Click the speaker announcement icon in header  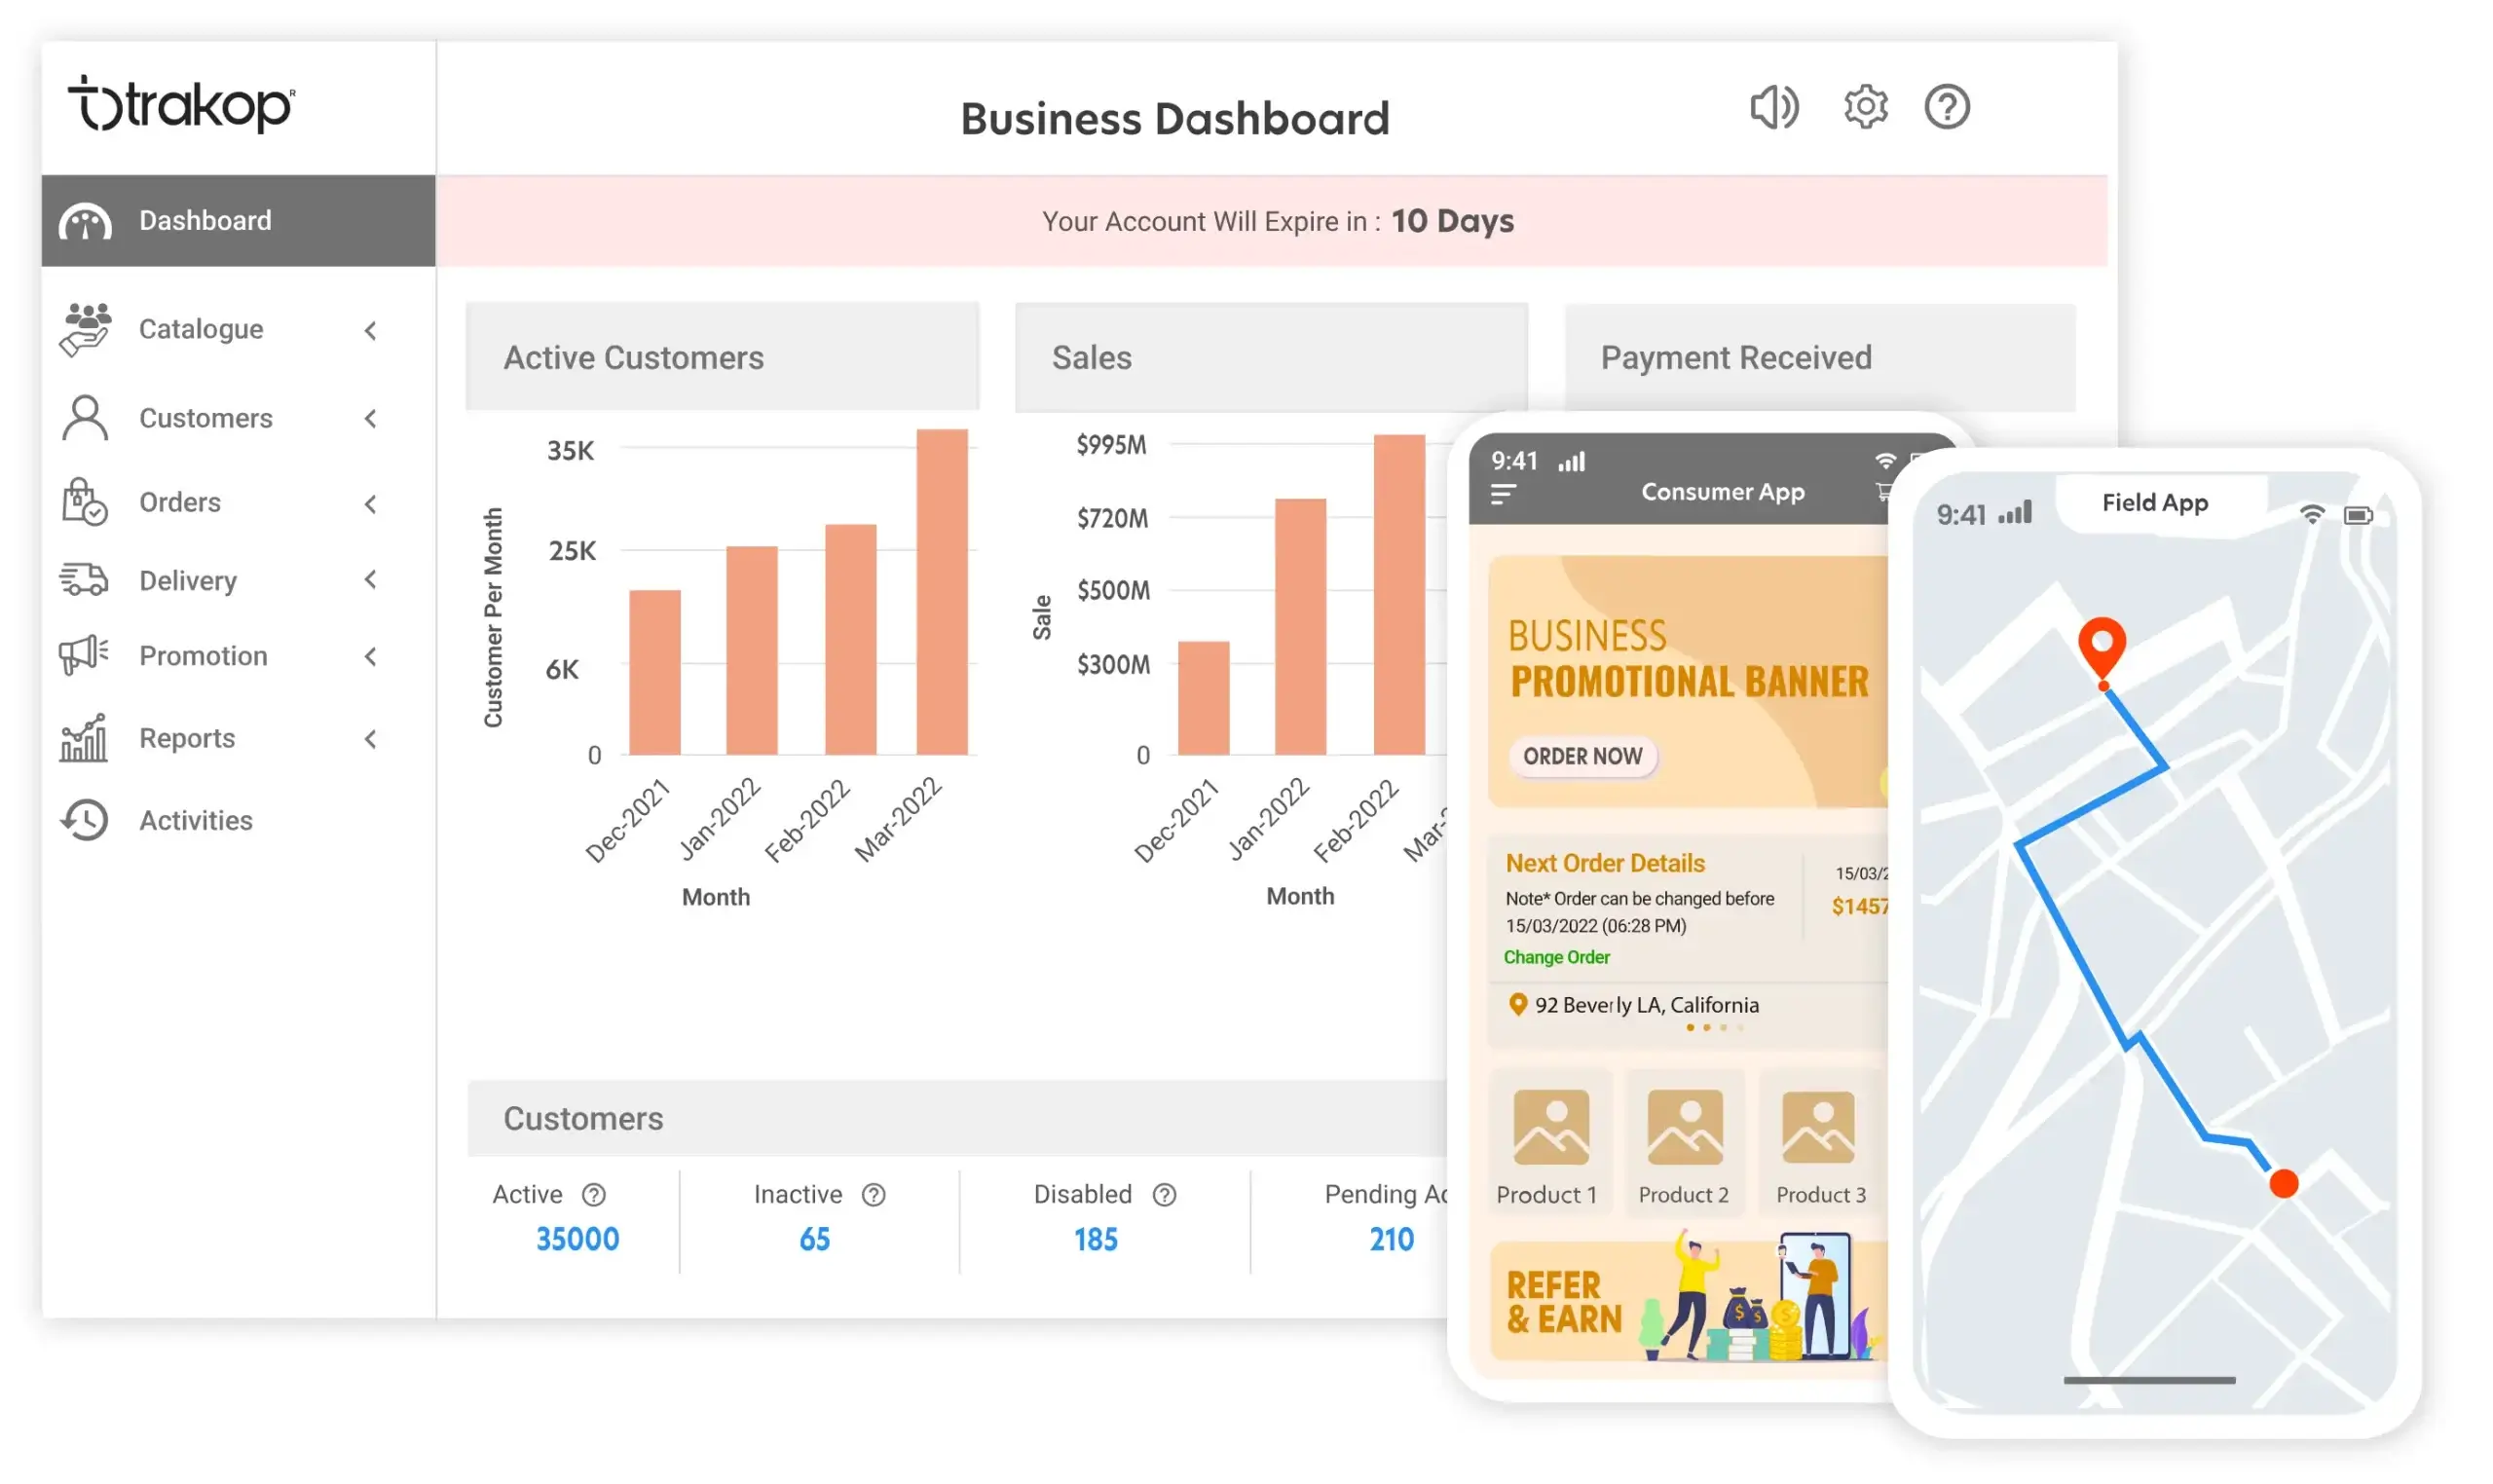pos(1773,107)
